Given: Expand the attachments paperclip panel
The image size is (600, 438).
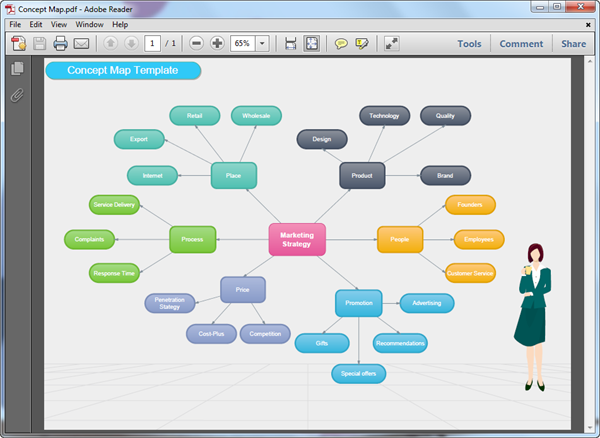Looking at the screenshot, I should point(17,95).
